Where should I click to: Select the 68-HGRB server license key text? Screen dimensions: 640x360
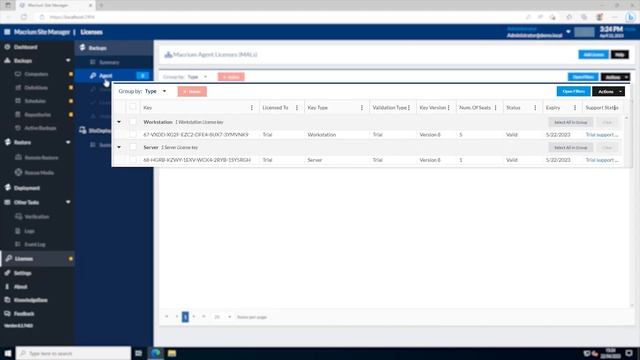[197, 160]
